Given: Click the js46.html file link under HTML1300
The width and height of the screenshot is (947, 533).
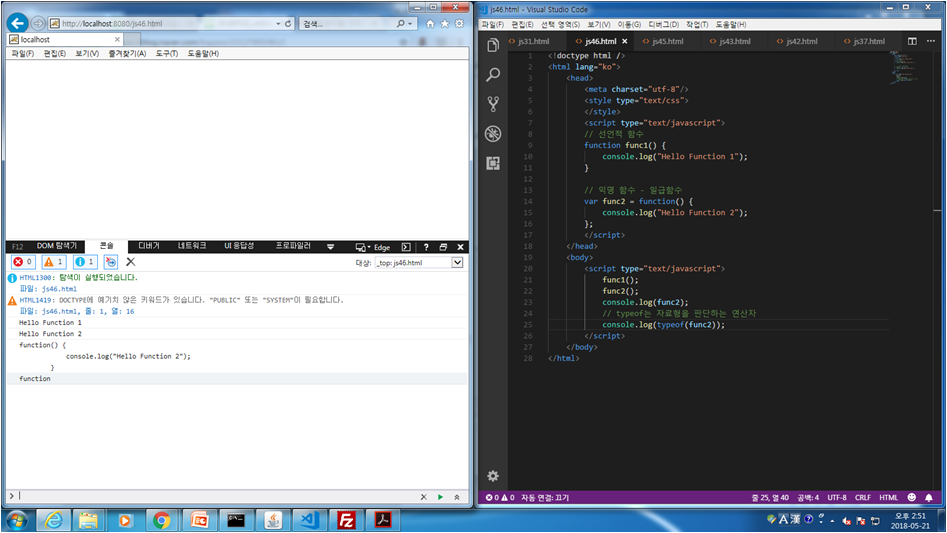Looking at the screenshot, I should (x=59, y=289).
